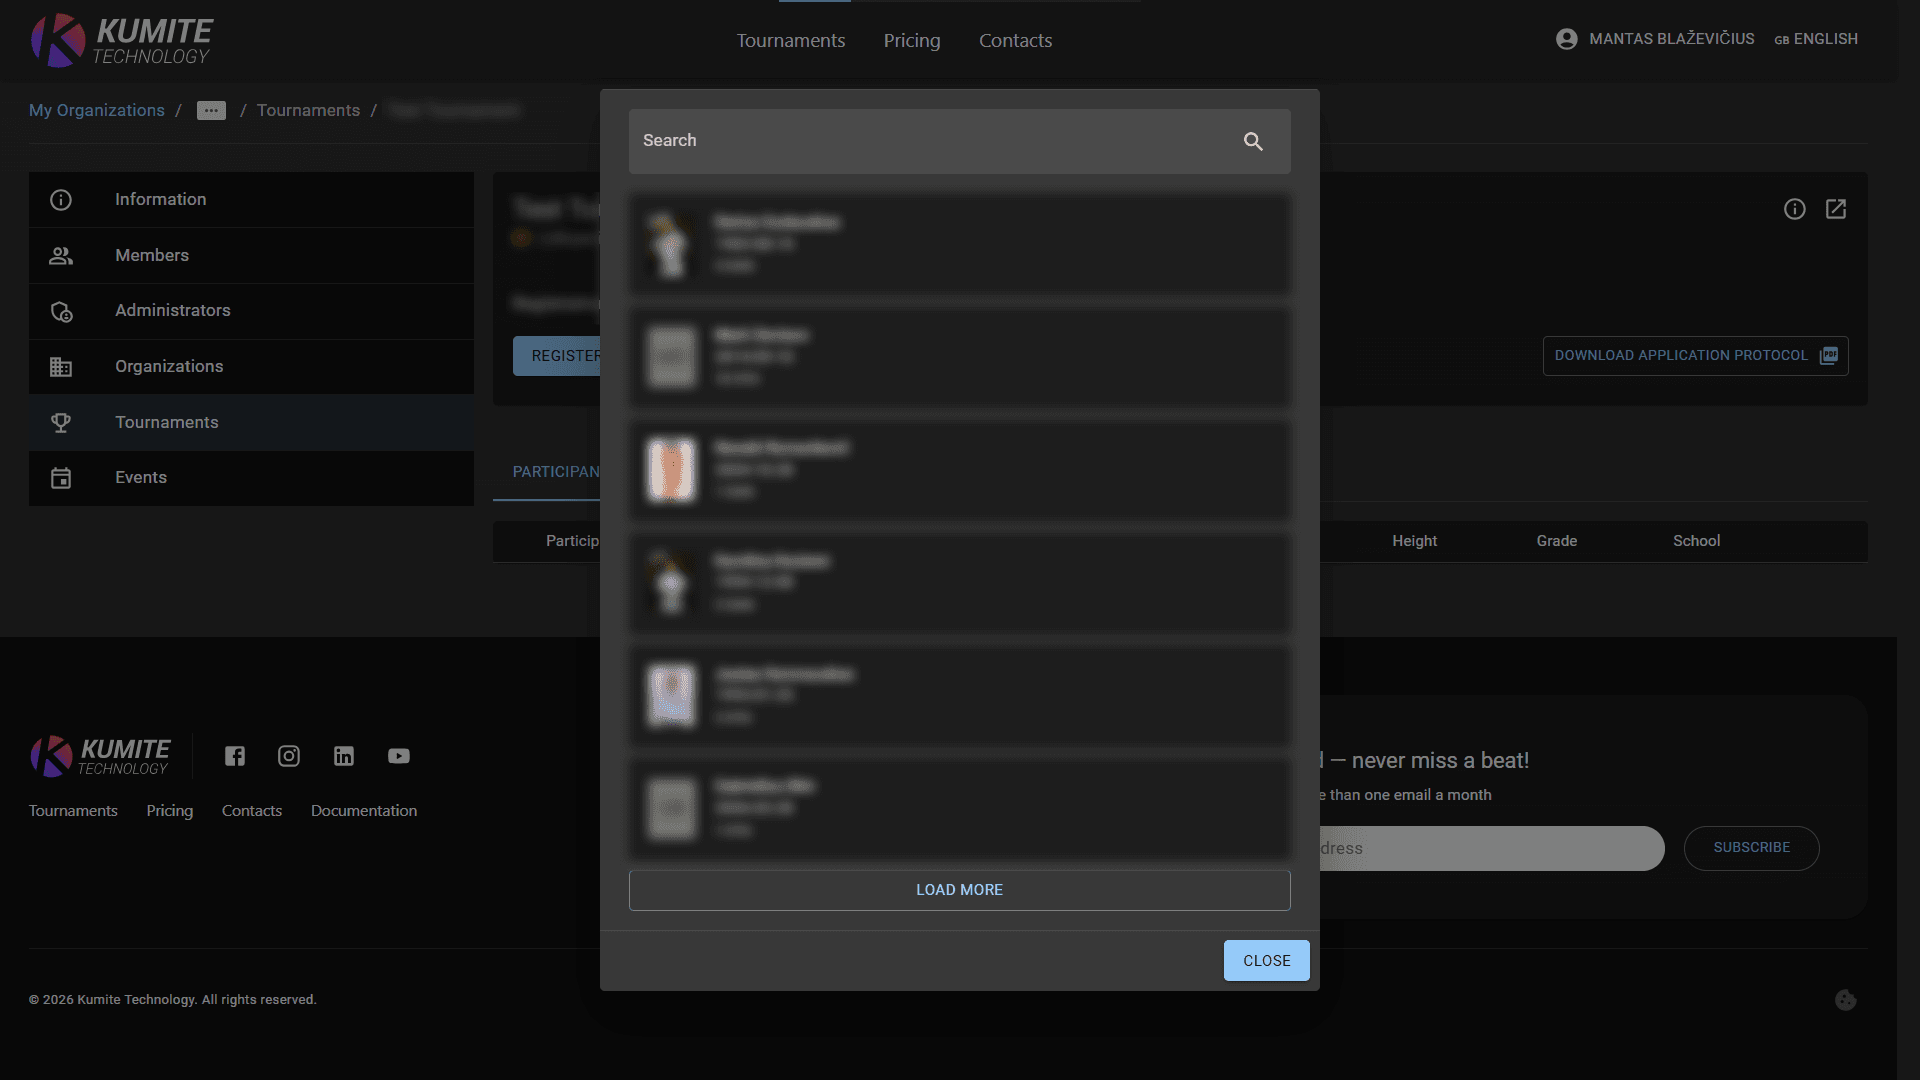Open tournament in new tab via external-link icon
The width and height of the screenshot is (1920, 1080).
(1837, 209)
